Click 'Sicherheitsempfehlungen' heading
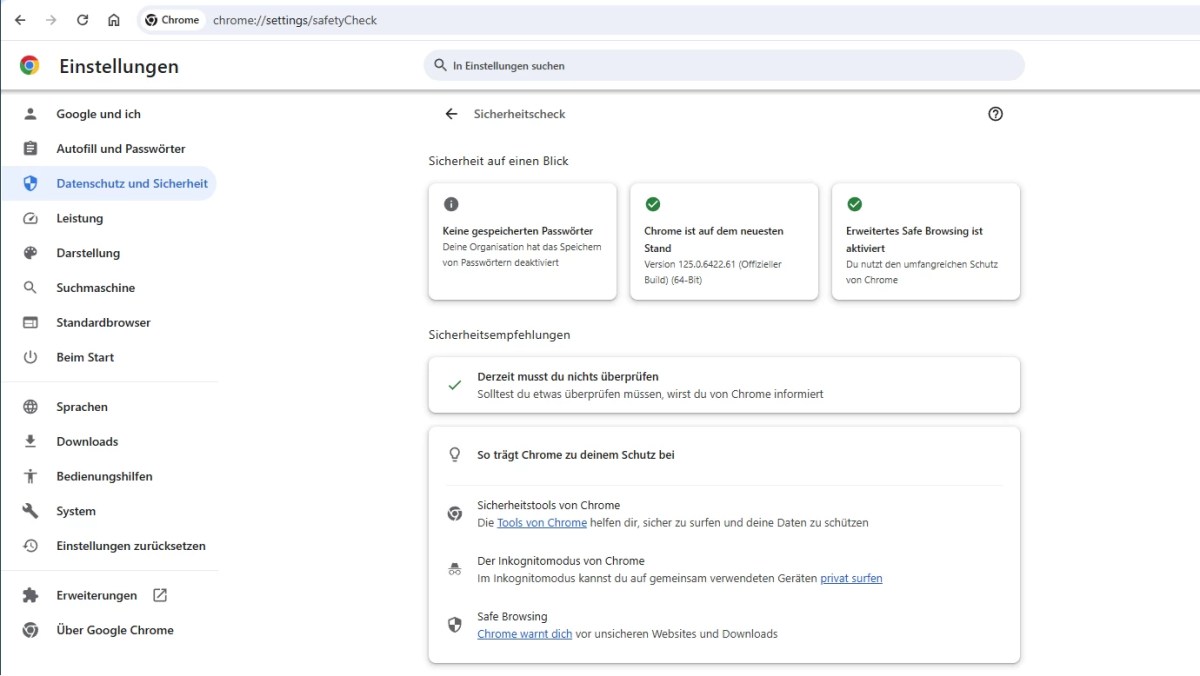Viewport: 1200px width, 676px height. point(499,335)
